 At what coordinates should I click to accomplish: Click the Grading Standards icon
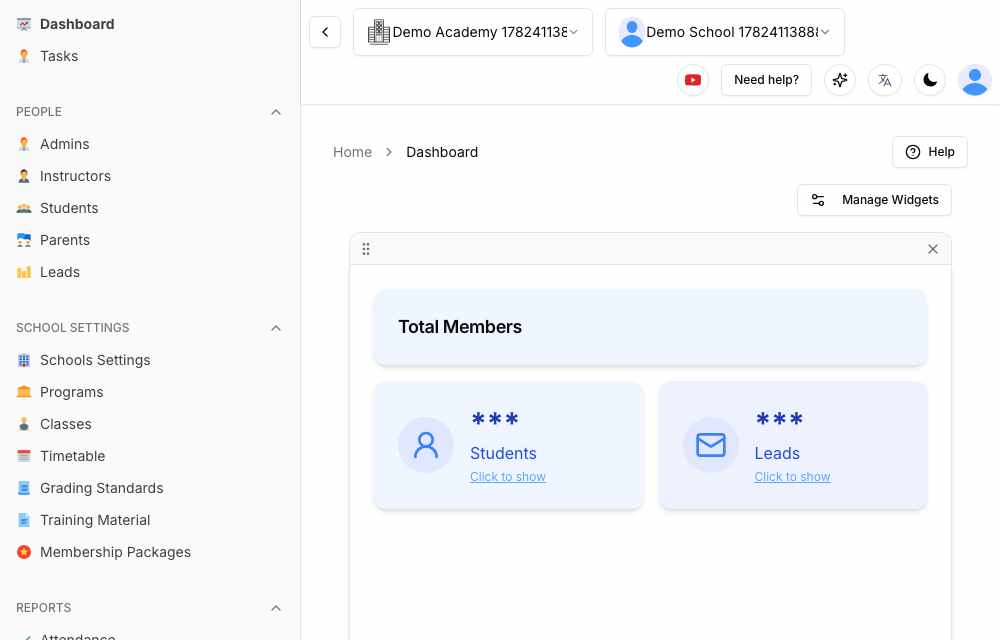(24, 488)
